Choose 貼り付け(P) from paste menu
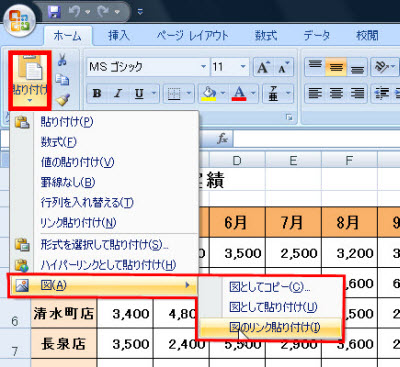Screen dimensions: 400x367 [104, 122]
